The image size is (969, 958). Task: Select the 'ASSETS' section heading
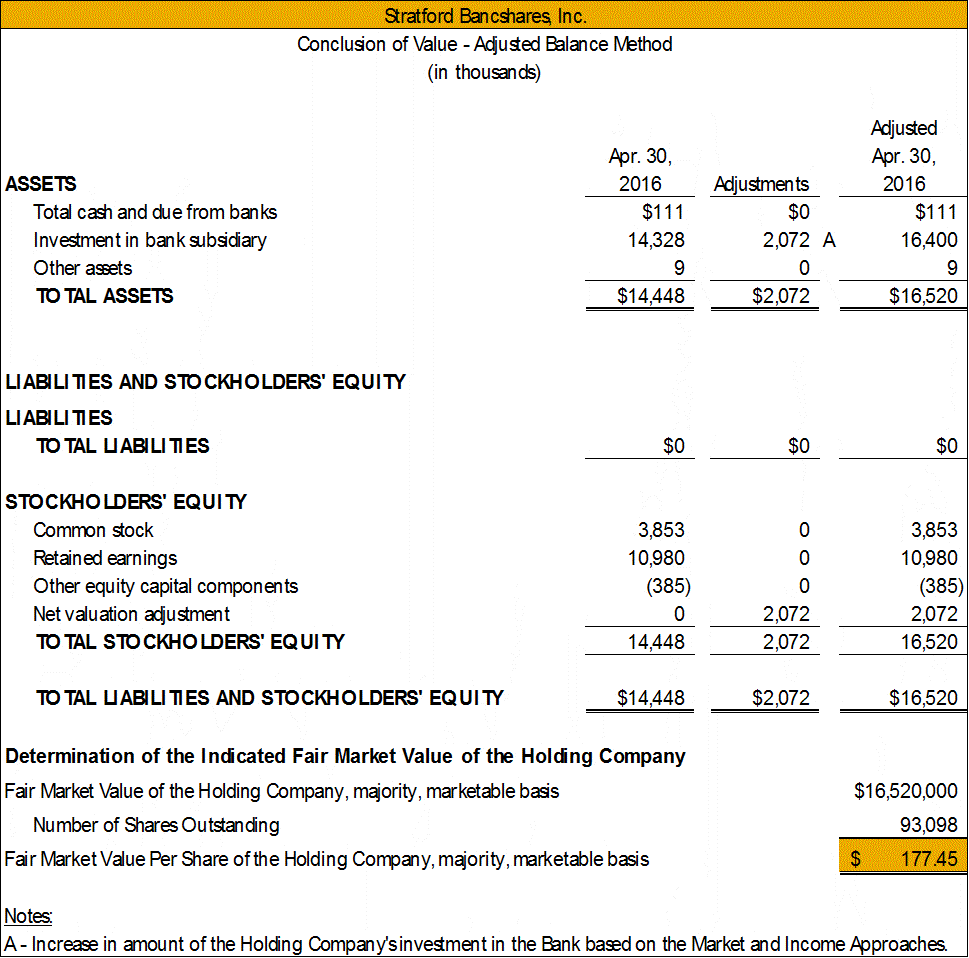(x=41, y=184)
